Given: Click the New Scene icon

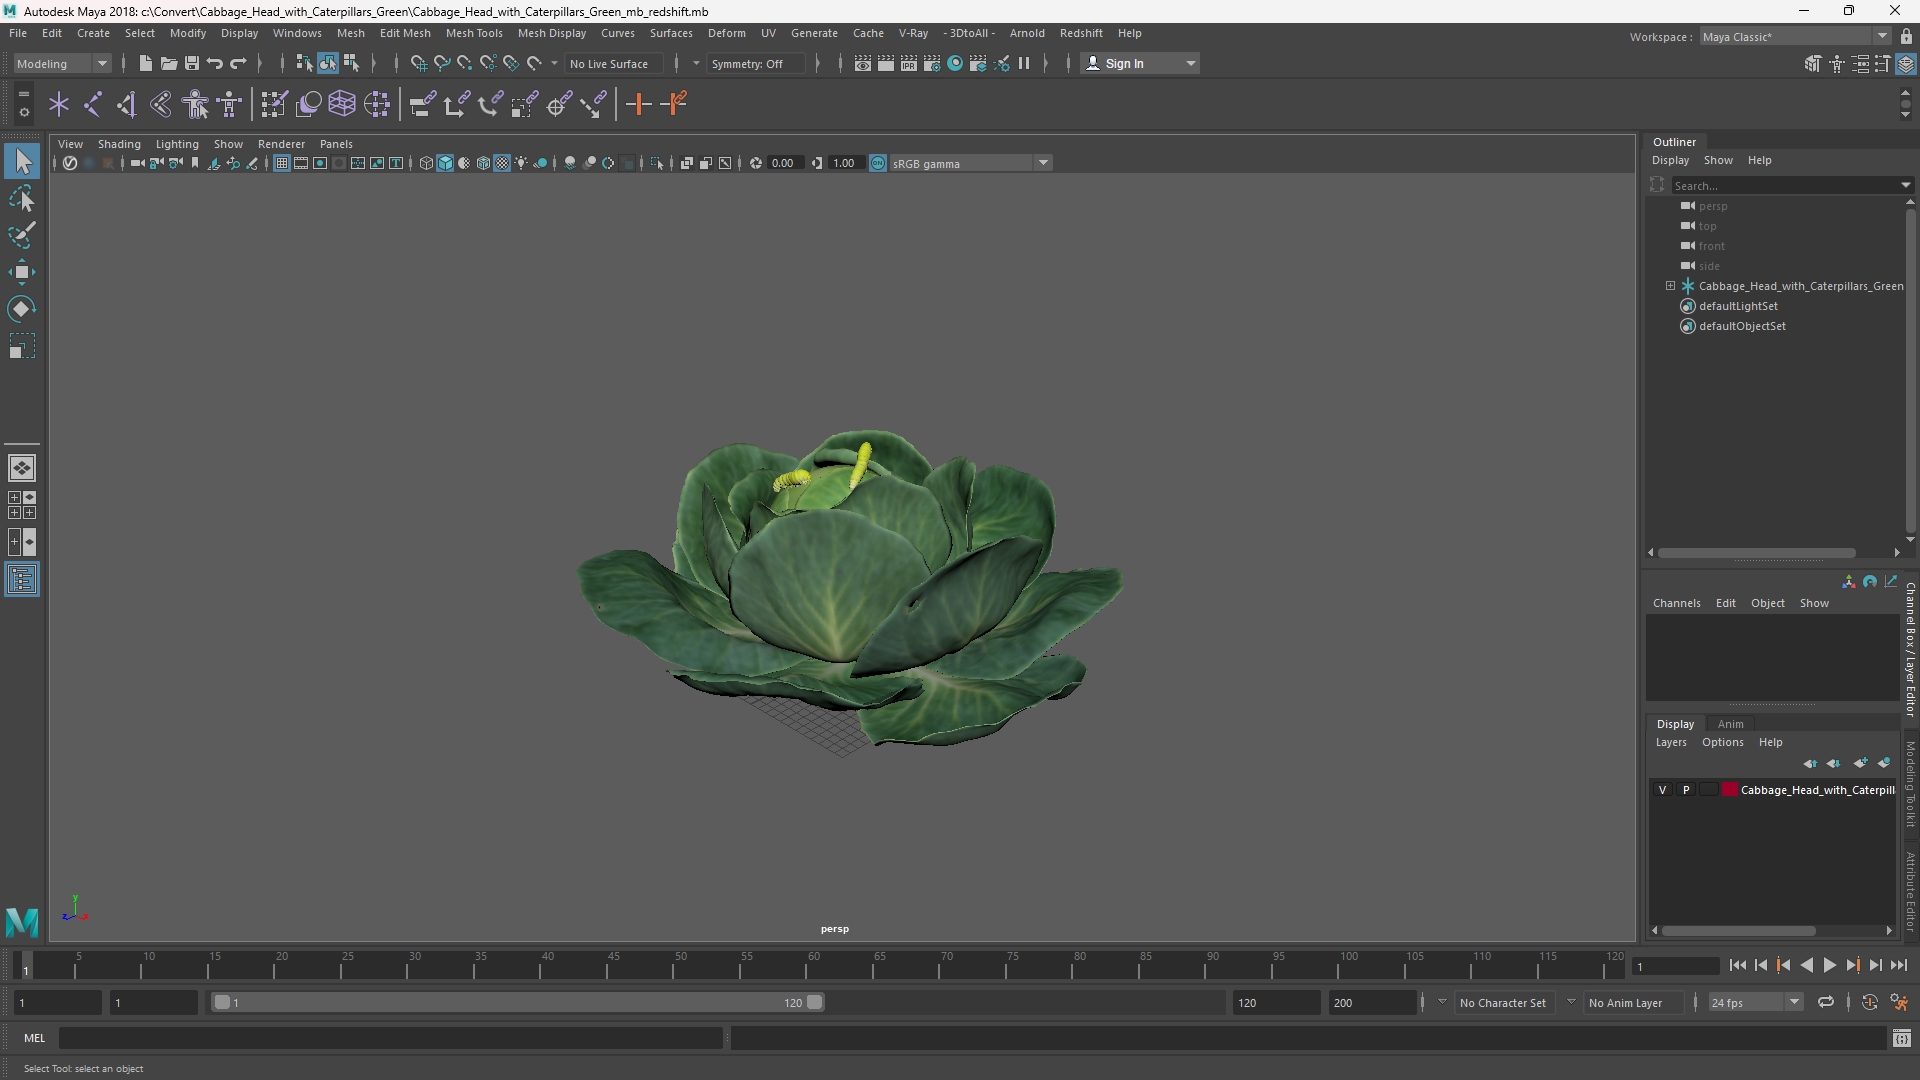Looking at the screenshot, I should coord(145,63).
